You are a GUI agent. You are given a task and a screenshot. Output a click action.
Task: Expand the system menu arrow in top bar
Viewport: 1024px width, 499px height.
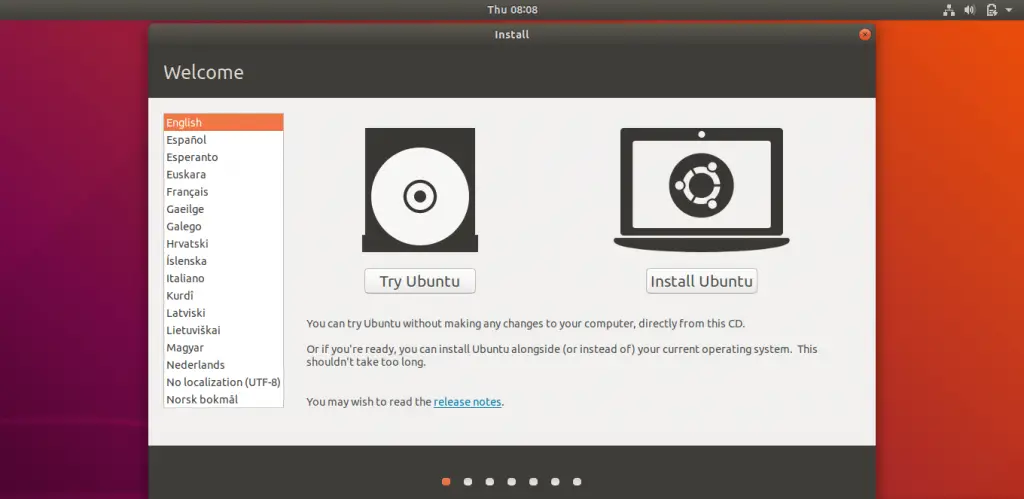[x=1009, y=10]
